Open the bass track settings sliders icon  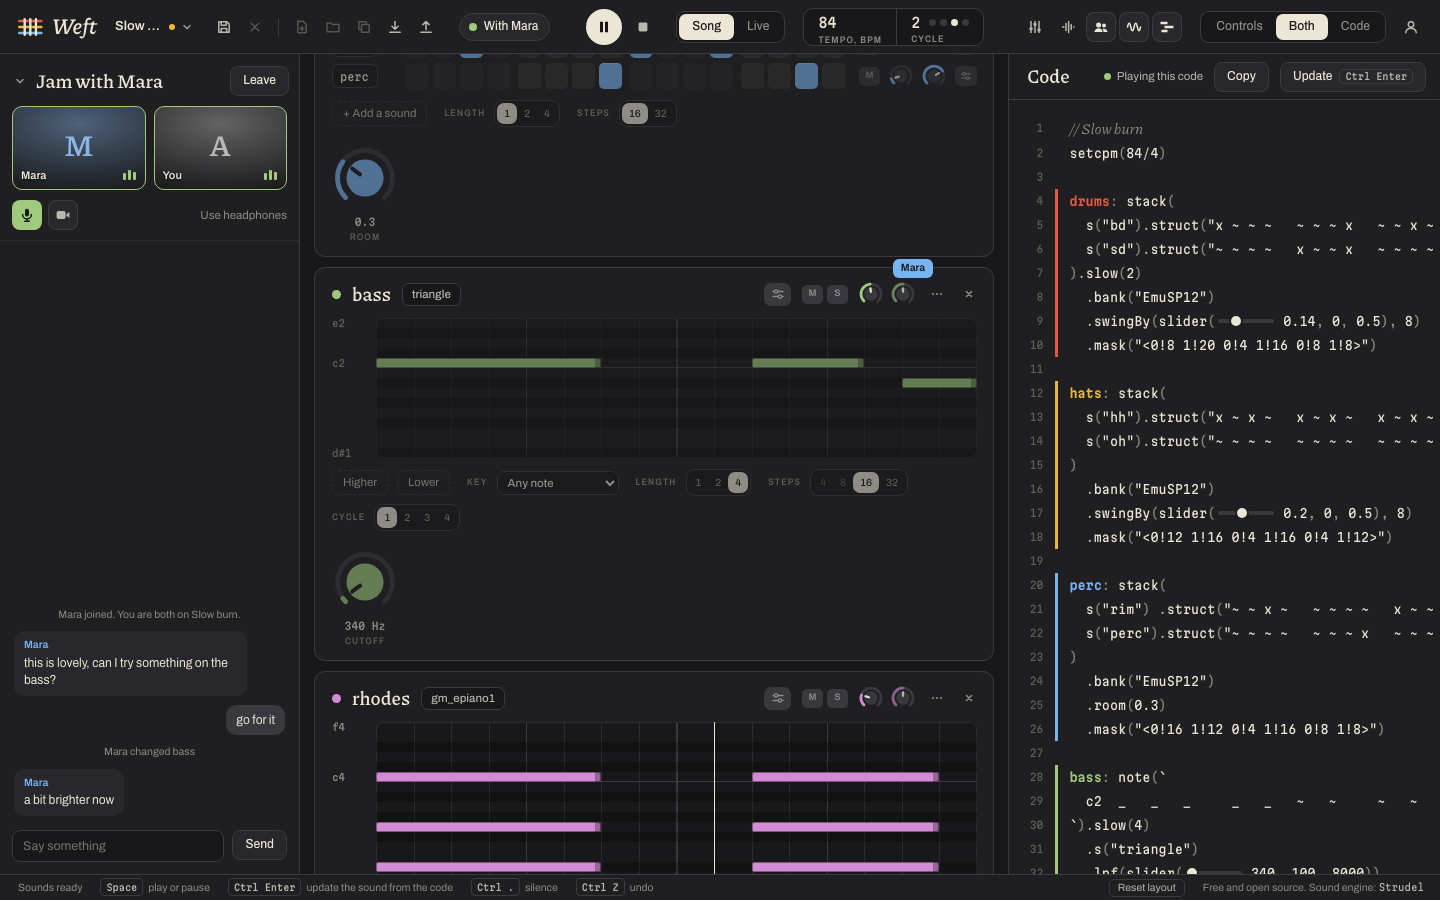pyautogui.click(x=778, y=294)
